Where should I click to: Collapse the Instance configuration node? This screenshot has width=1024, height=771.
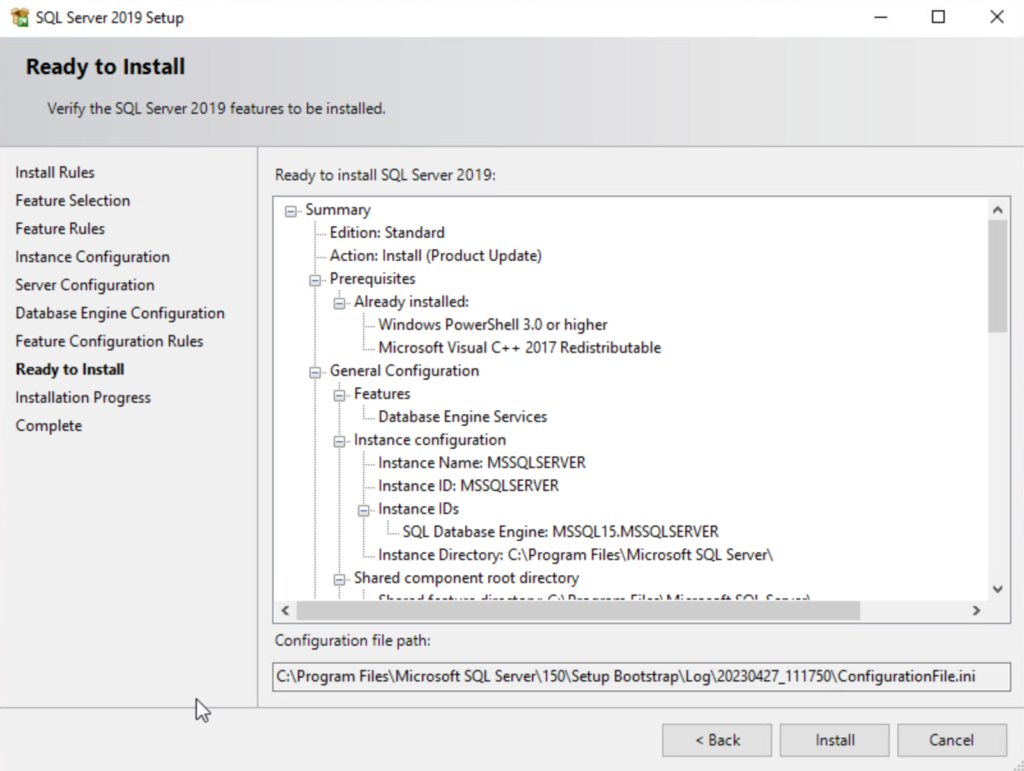[340, 440]
